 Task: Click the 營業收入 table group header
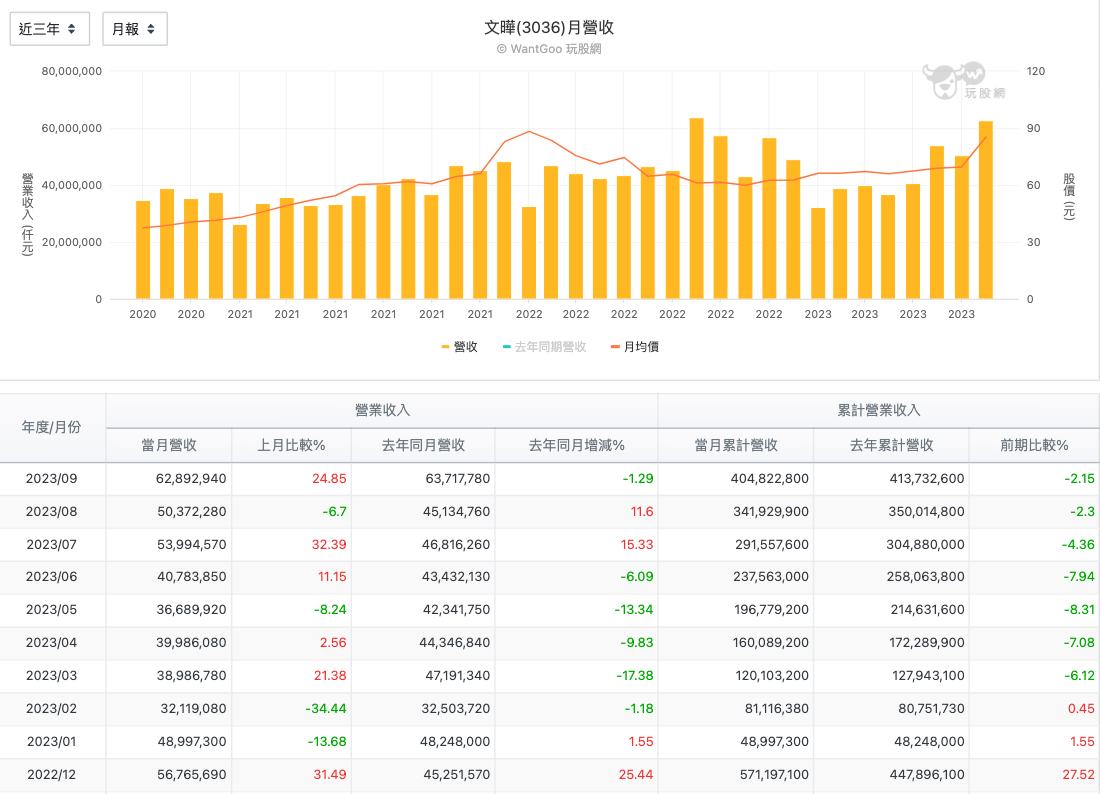pyautogui.click(x=382, y=410)
